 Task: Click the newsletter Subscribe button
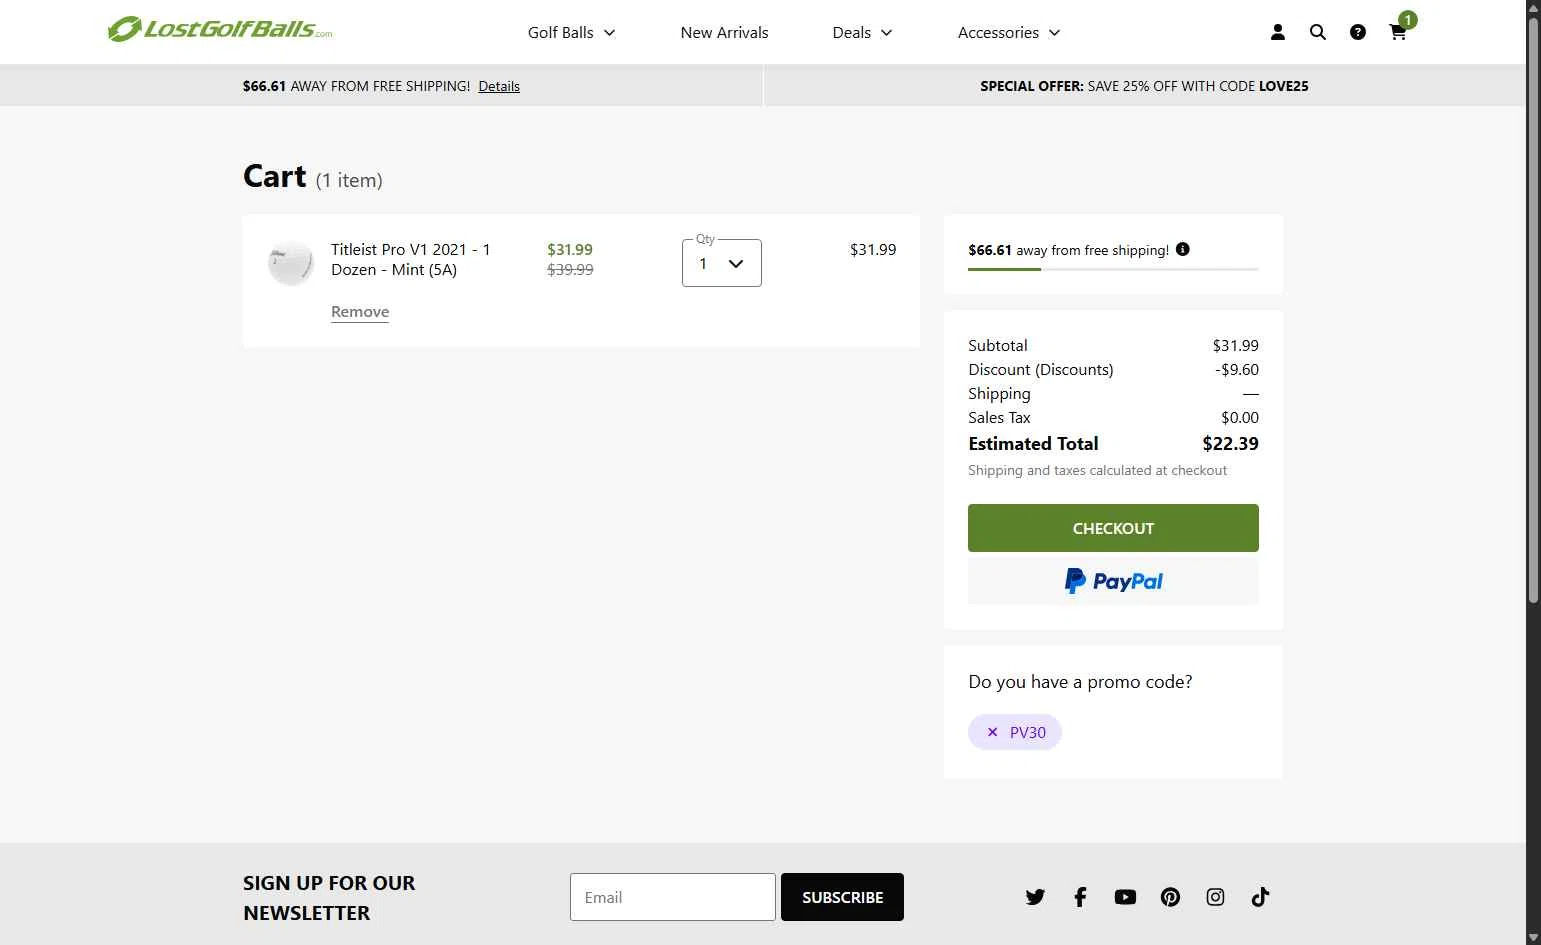tap(842, 897)
